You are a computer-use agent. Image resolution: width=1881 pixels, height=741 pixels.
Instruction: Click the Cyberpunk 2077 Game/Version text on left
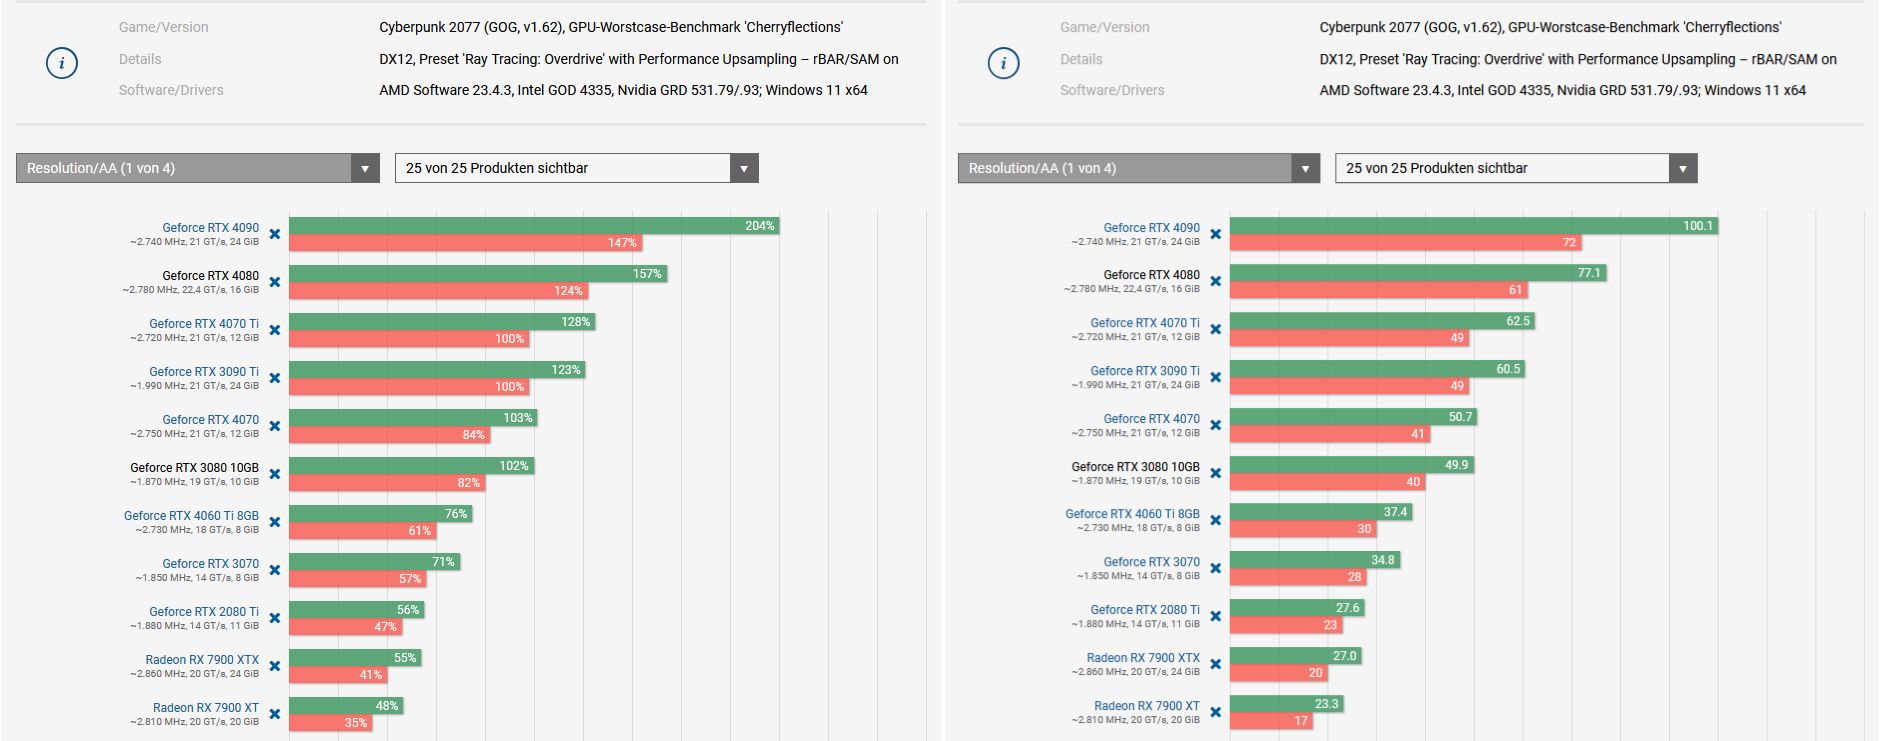pyautogui.click(x=611, y=27)
